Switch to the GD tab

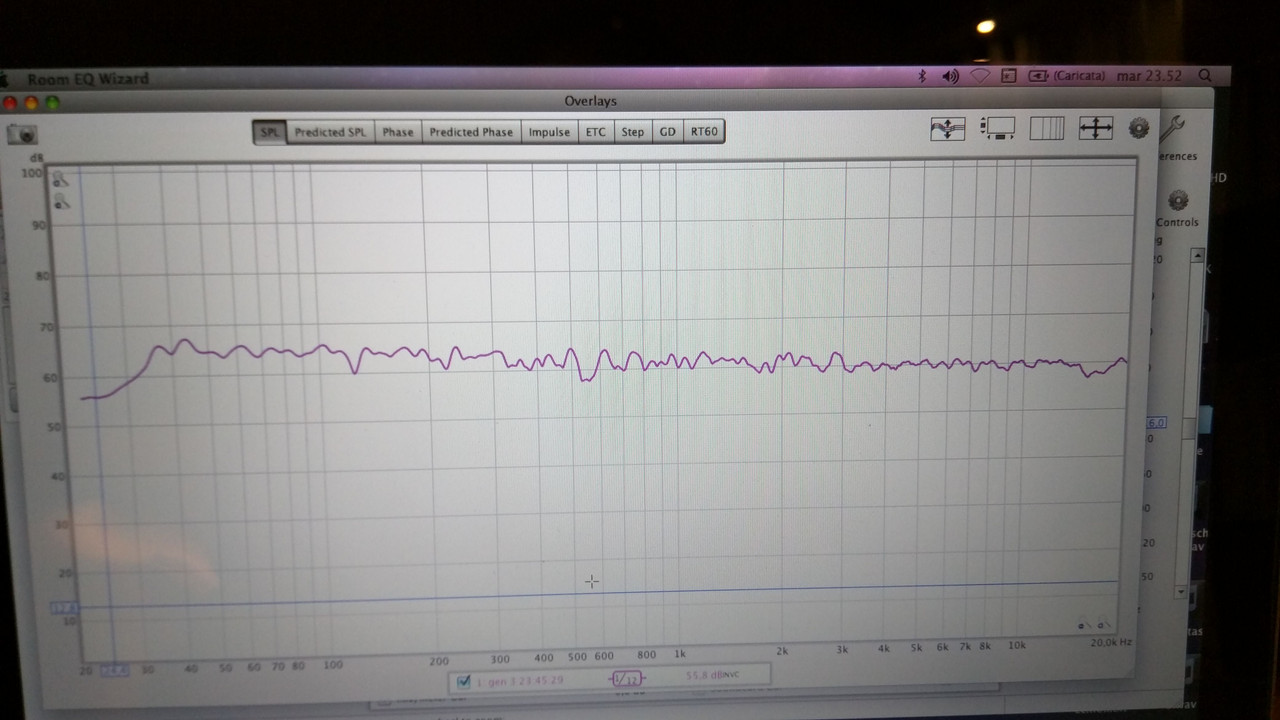[x=668, y=132]
